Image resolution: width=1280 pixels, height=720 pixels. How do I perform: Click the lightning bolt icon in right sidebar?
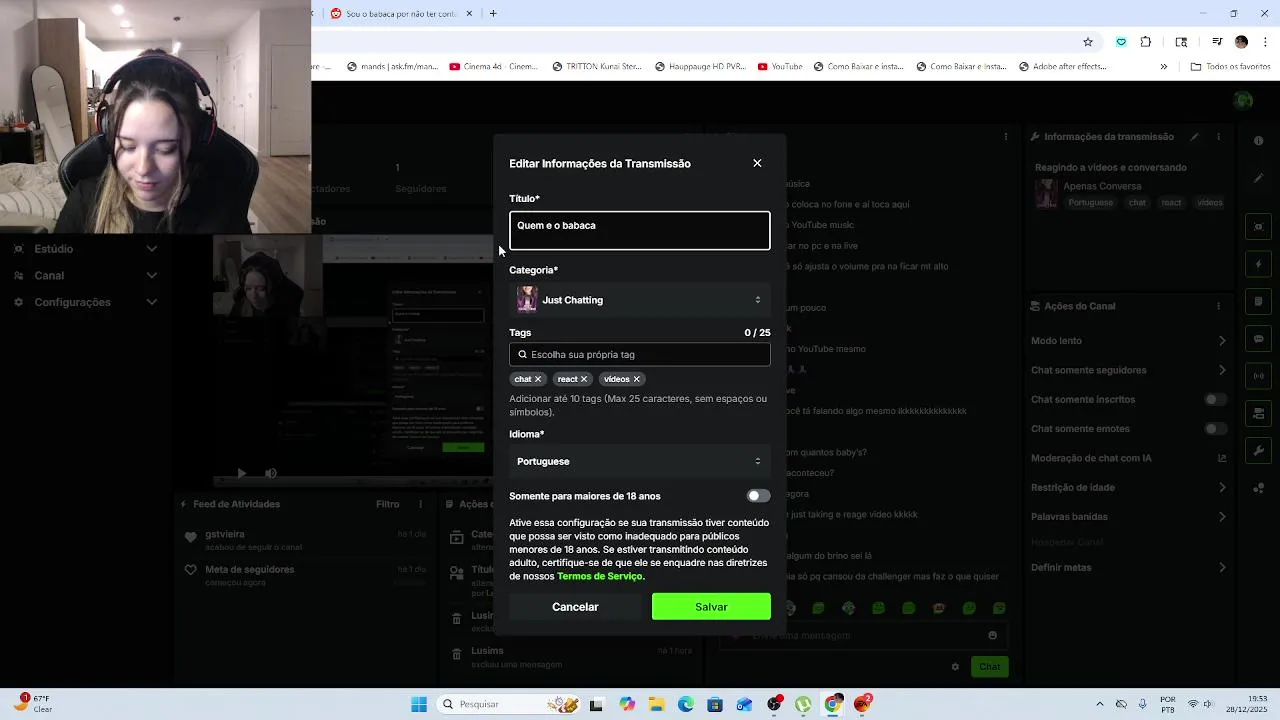click(1259, 264)
